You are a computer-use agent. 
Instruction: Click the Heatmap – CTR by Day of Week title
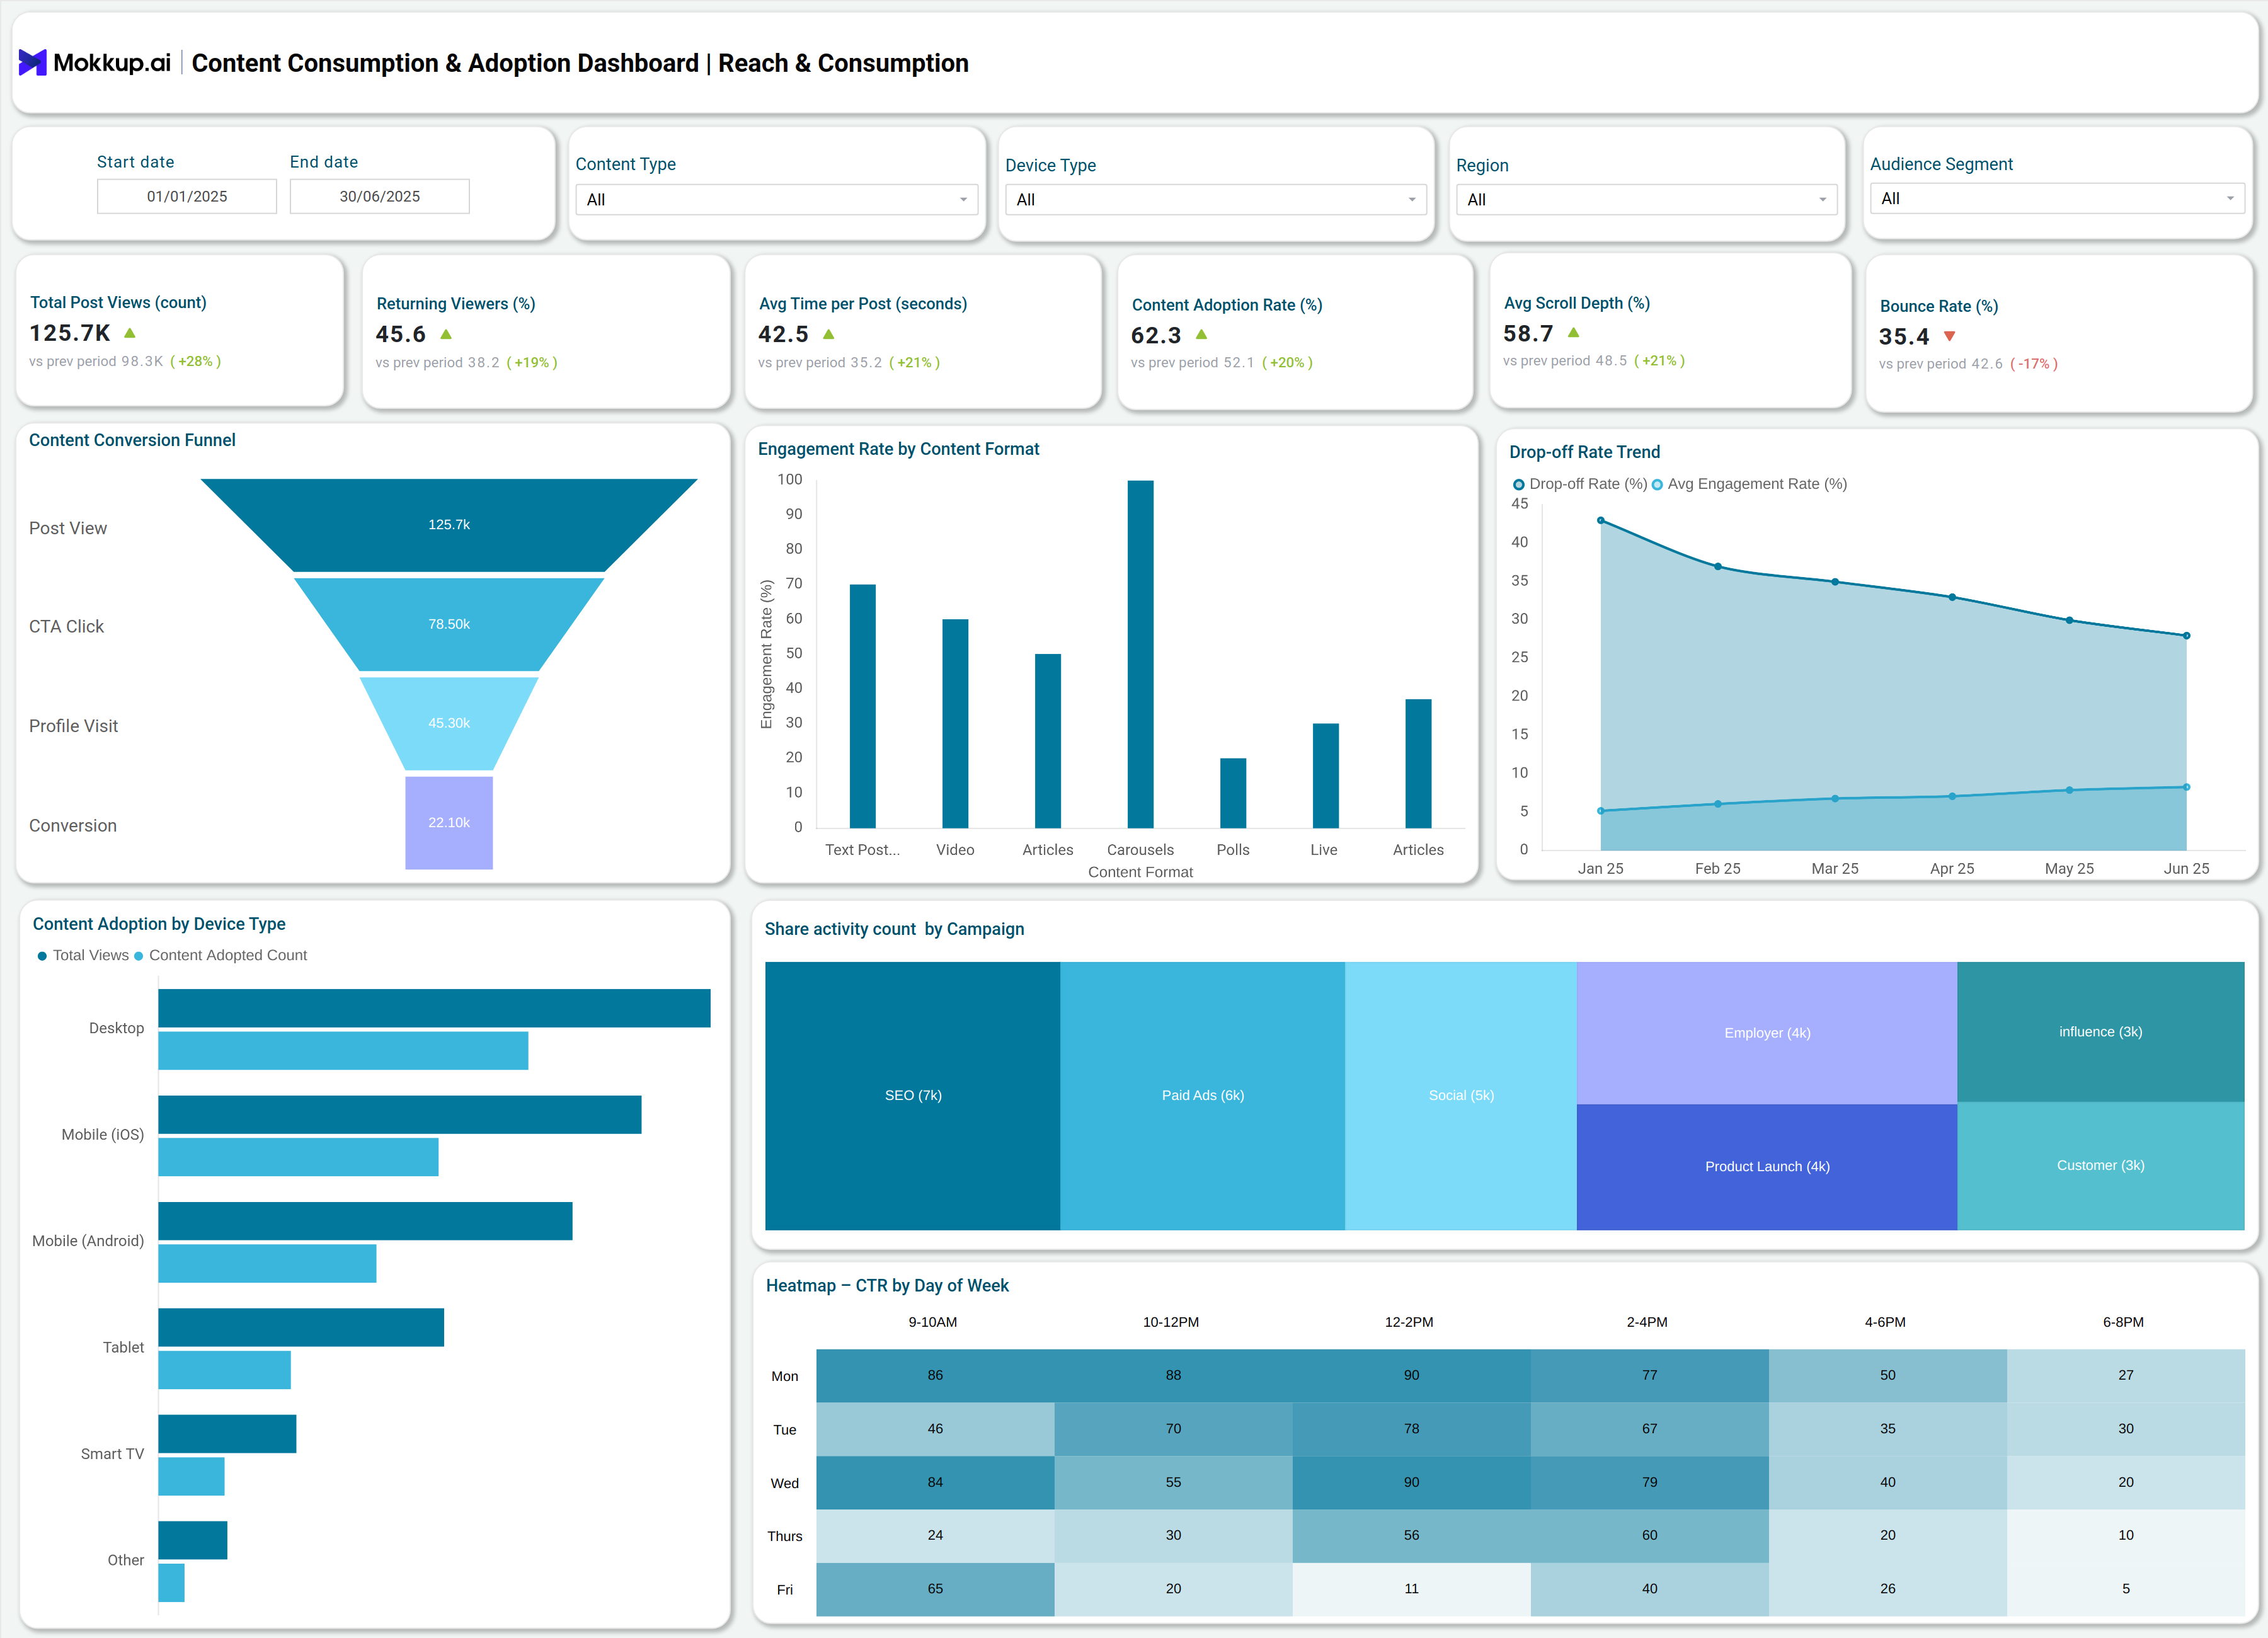pyautogui.click(x=887, y=1286)
